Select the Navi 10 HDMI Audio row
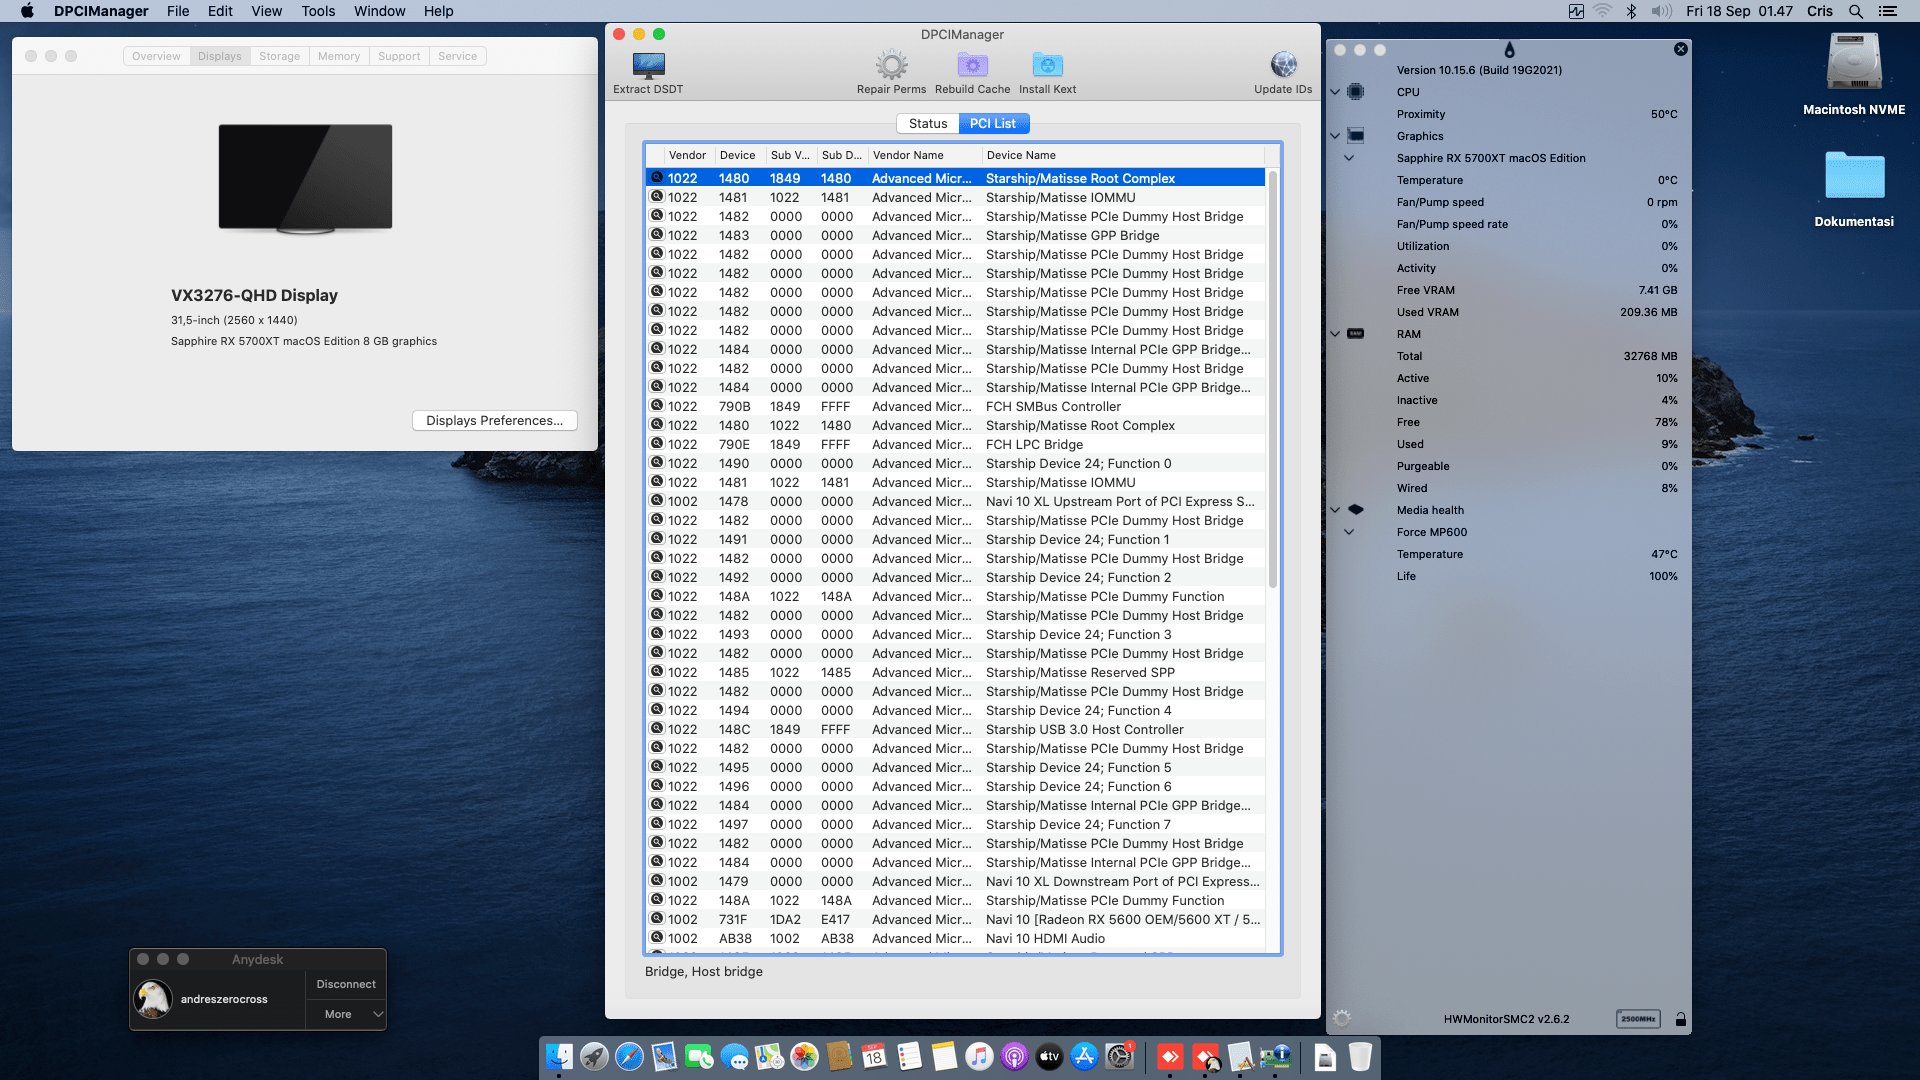Viewport: 1920px width, 1080px height. tap(956, 938)
